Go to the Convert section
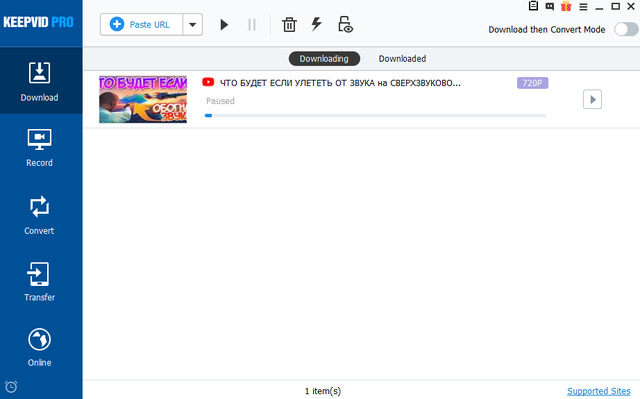Image resolution: width=640 pixels, height=399 pixels. 40,215
